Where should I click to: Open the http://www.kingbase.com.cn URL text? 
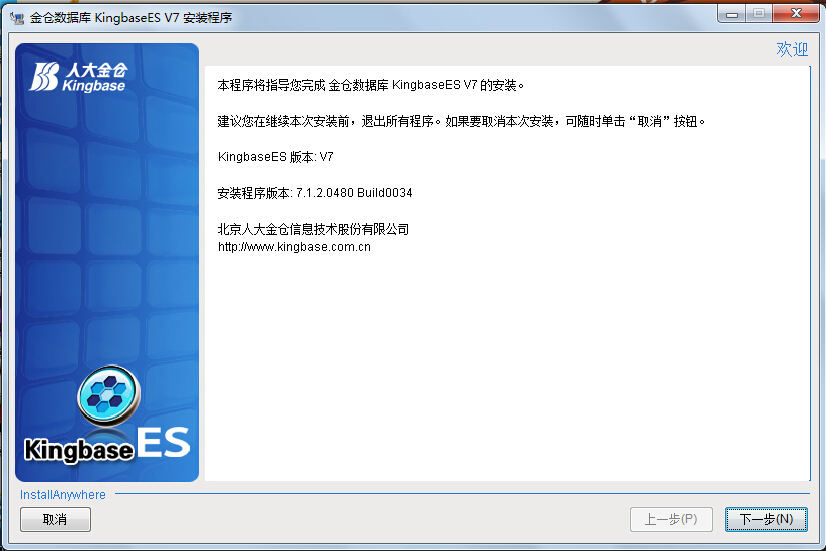click(x=294, y=247)
